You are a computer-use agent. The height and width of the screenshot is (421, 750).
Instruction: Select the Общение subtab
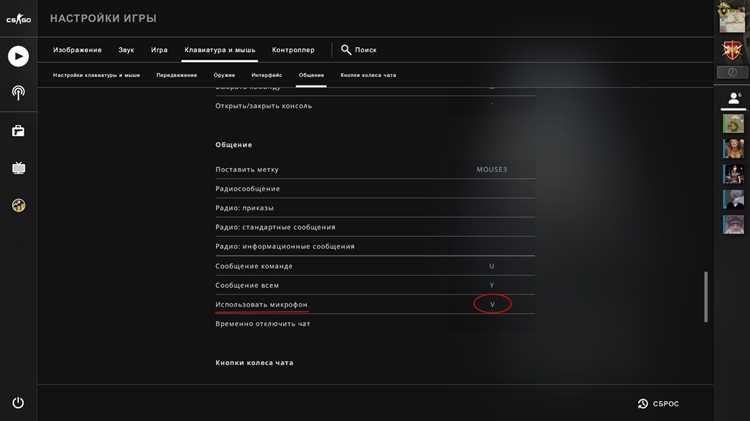coord(311,75)
